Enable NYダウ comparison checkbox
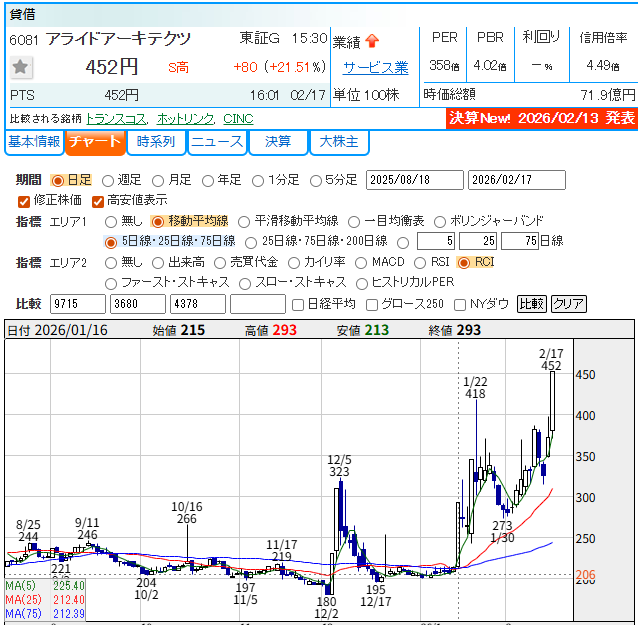The image size is (638, 625). click(x=460, y=305)
